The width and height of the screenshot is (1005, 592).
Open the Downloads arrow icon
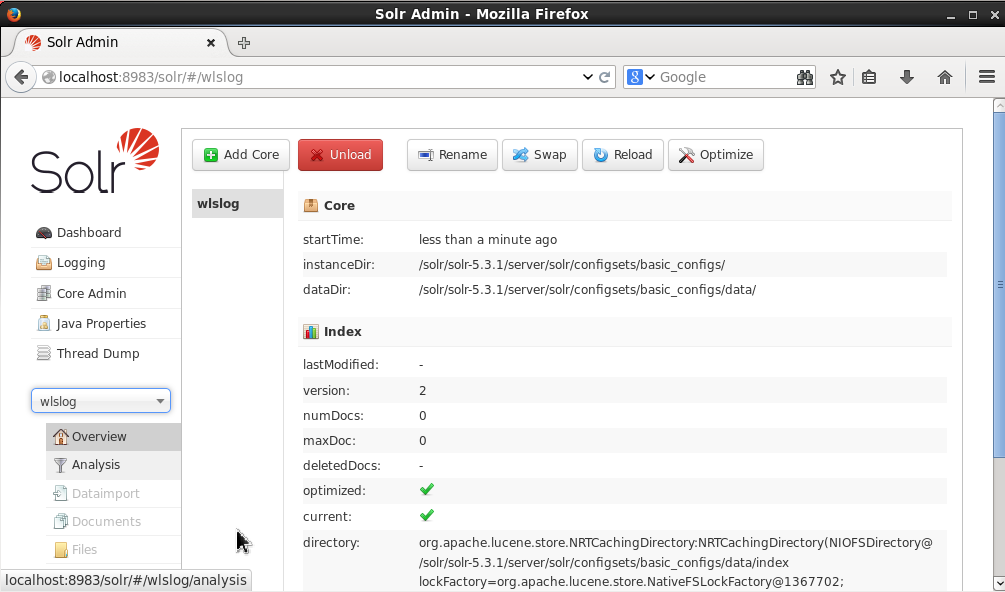click(907, 78)
